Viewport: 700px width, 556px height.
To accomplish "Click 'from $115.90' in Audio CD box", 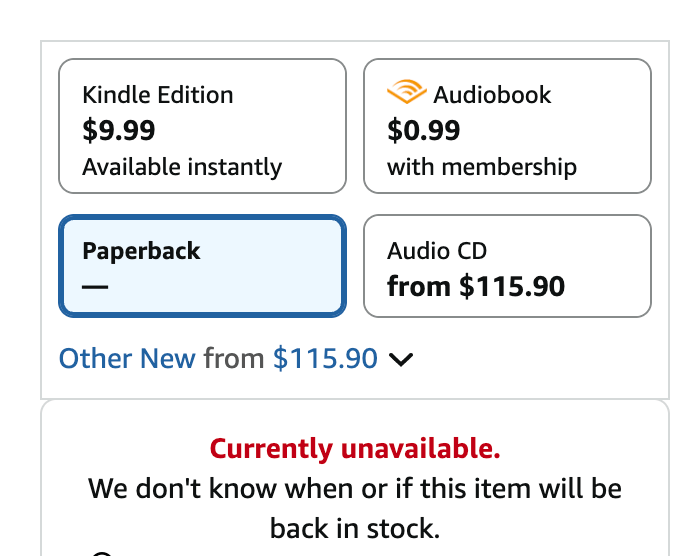I will tap(476, 287).
